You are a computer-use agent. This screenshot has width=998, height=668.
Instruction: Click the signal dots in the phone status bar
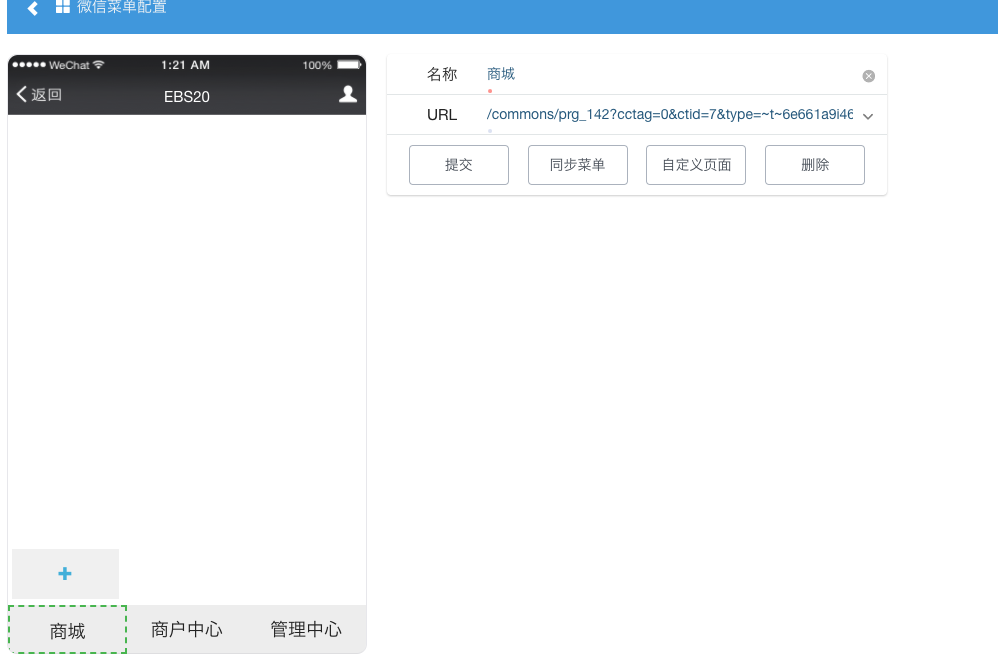point(29,65)
